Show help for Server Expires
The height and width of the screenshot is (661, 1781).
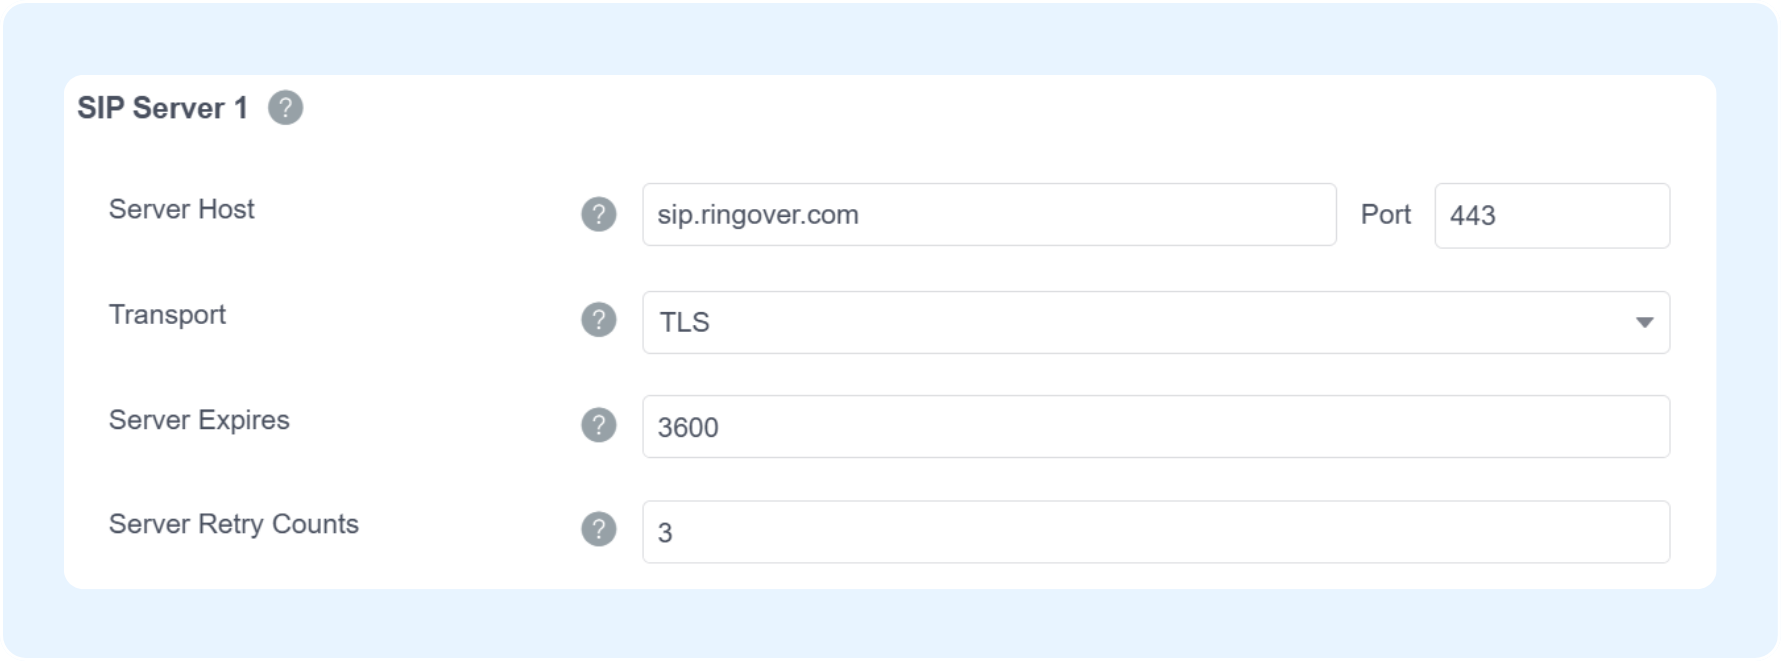point(598,425)
